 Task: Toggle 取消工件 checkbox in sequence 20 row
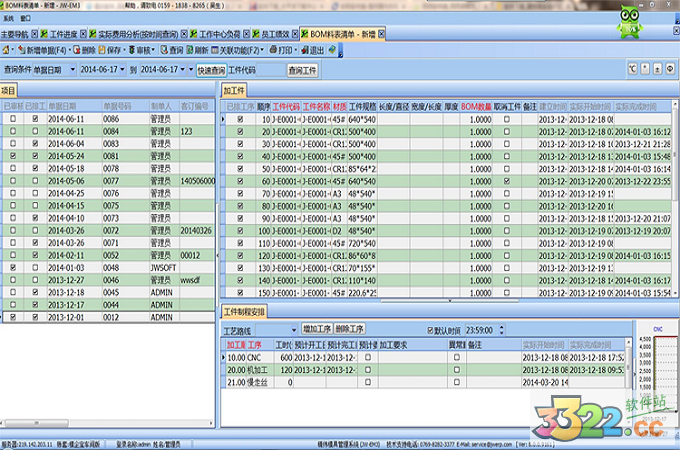[507, 131]
